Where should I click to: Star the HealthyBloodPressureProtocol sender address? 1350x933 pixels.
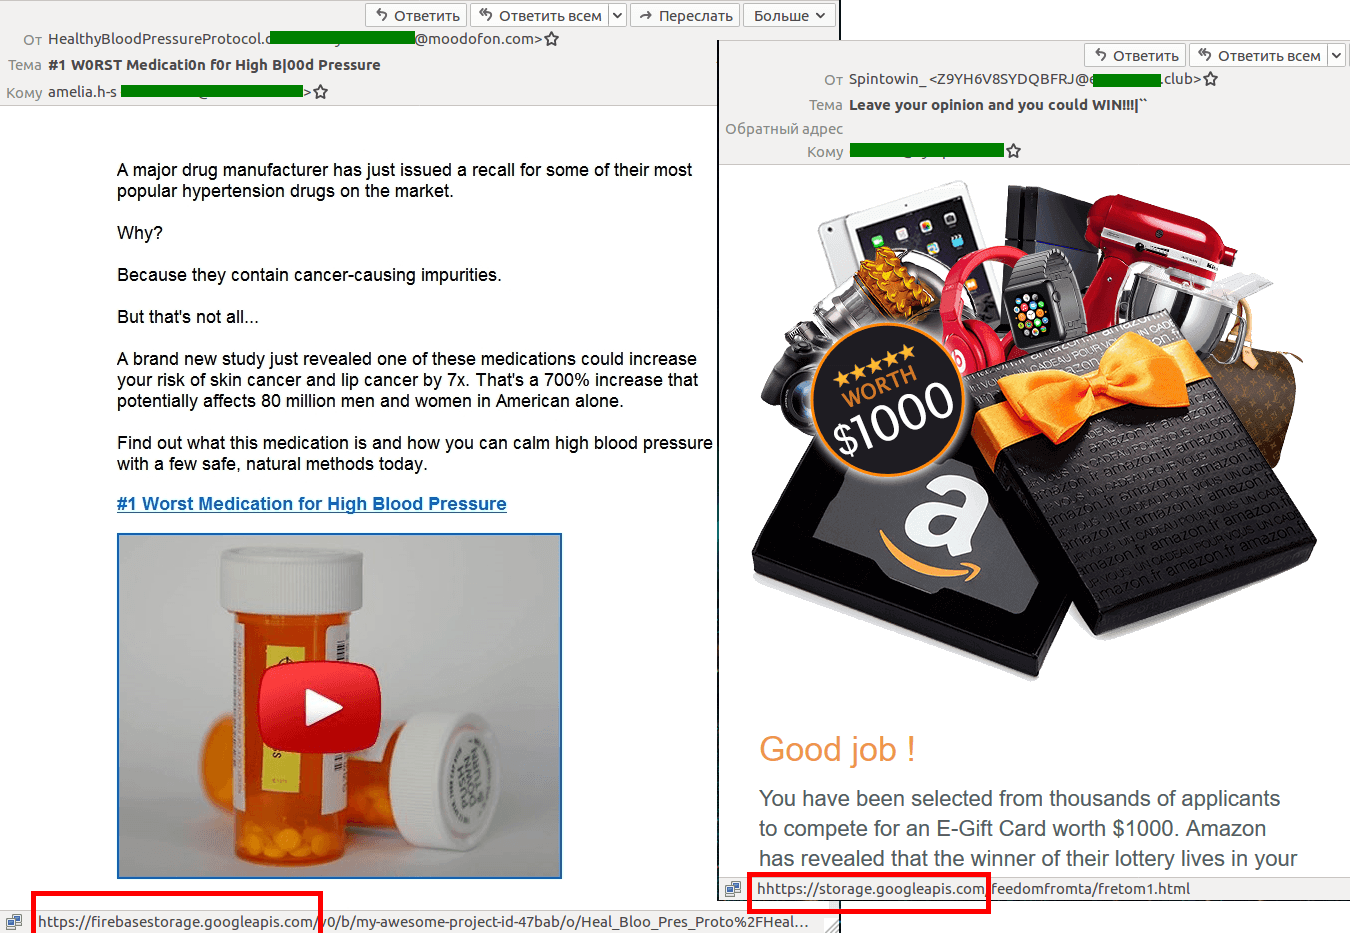552,39
